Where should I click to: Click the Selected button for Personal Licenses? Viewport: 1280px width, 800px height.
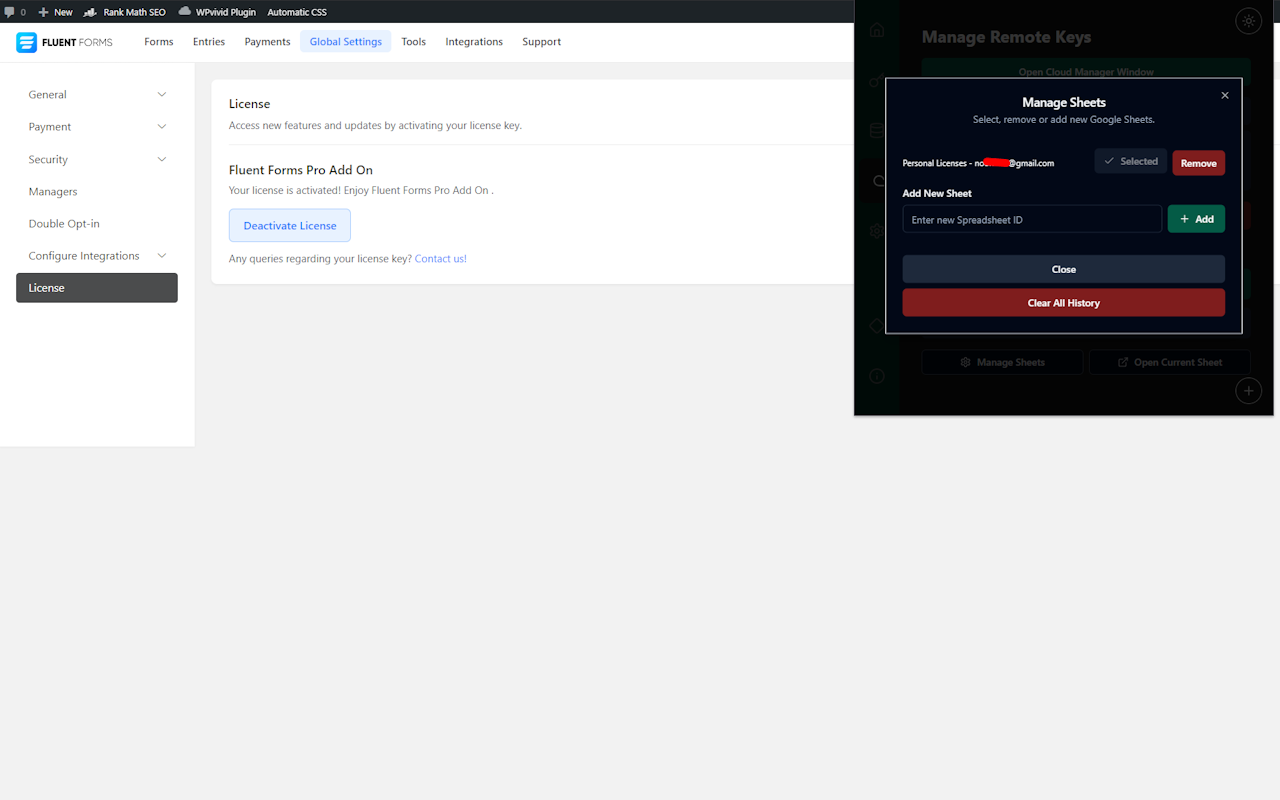(x=1131, y=162)
